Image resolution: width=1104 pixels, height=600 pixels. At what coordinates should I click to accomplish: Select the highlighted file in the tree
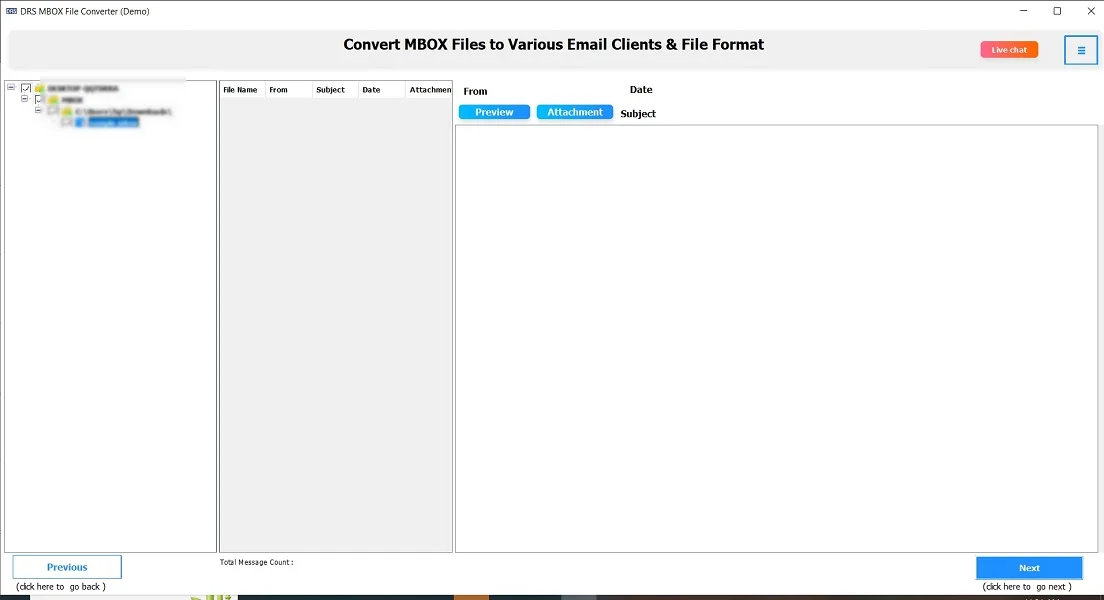coord(113,123)
